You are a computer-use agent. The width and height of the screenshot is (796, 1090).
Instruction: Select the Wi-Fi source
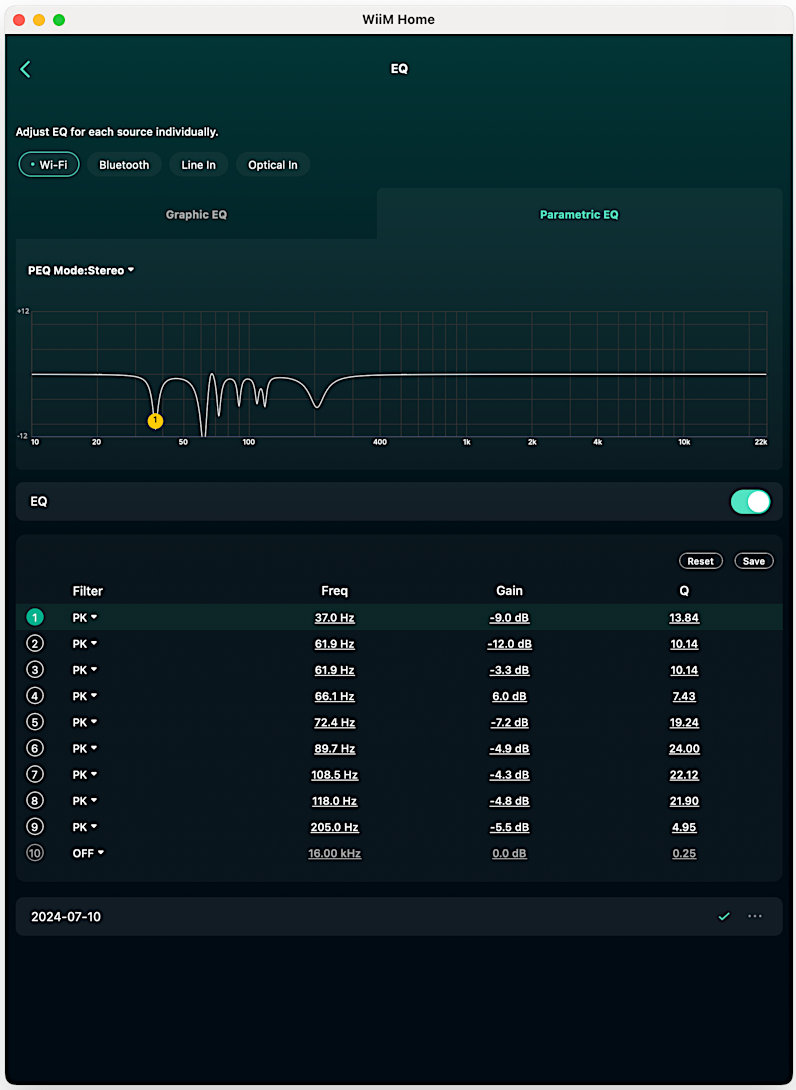(49, 165)
